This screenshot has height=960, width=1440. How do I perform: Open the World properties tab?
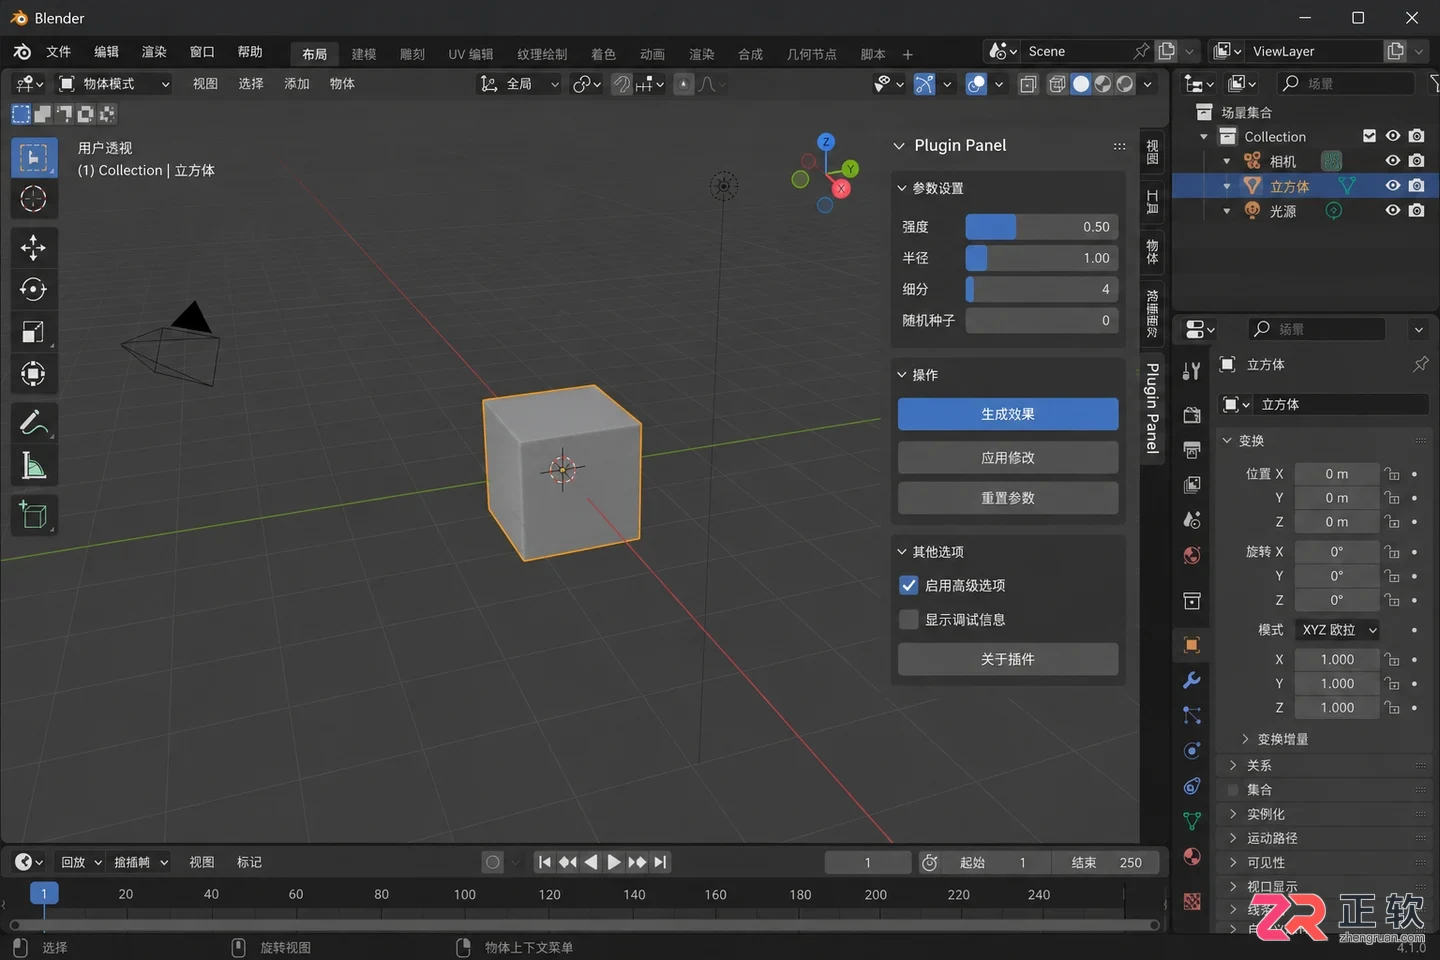[1191, 555]
